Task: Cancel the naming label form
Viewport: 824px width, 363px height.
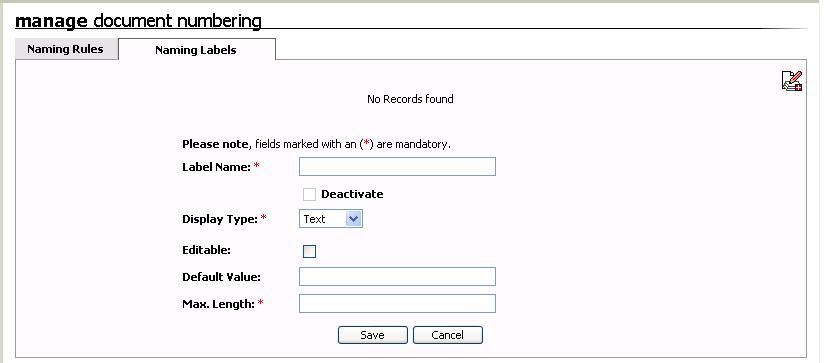Action: coord(448,335)
